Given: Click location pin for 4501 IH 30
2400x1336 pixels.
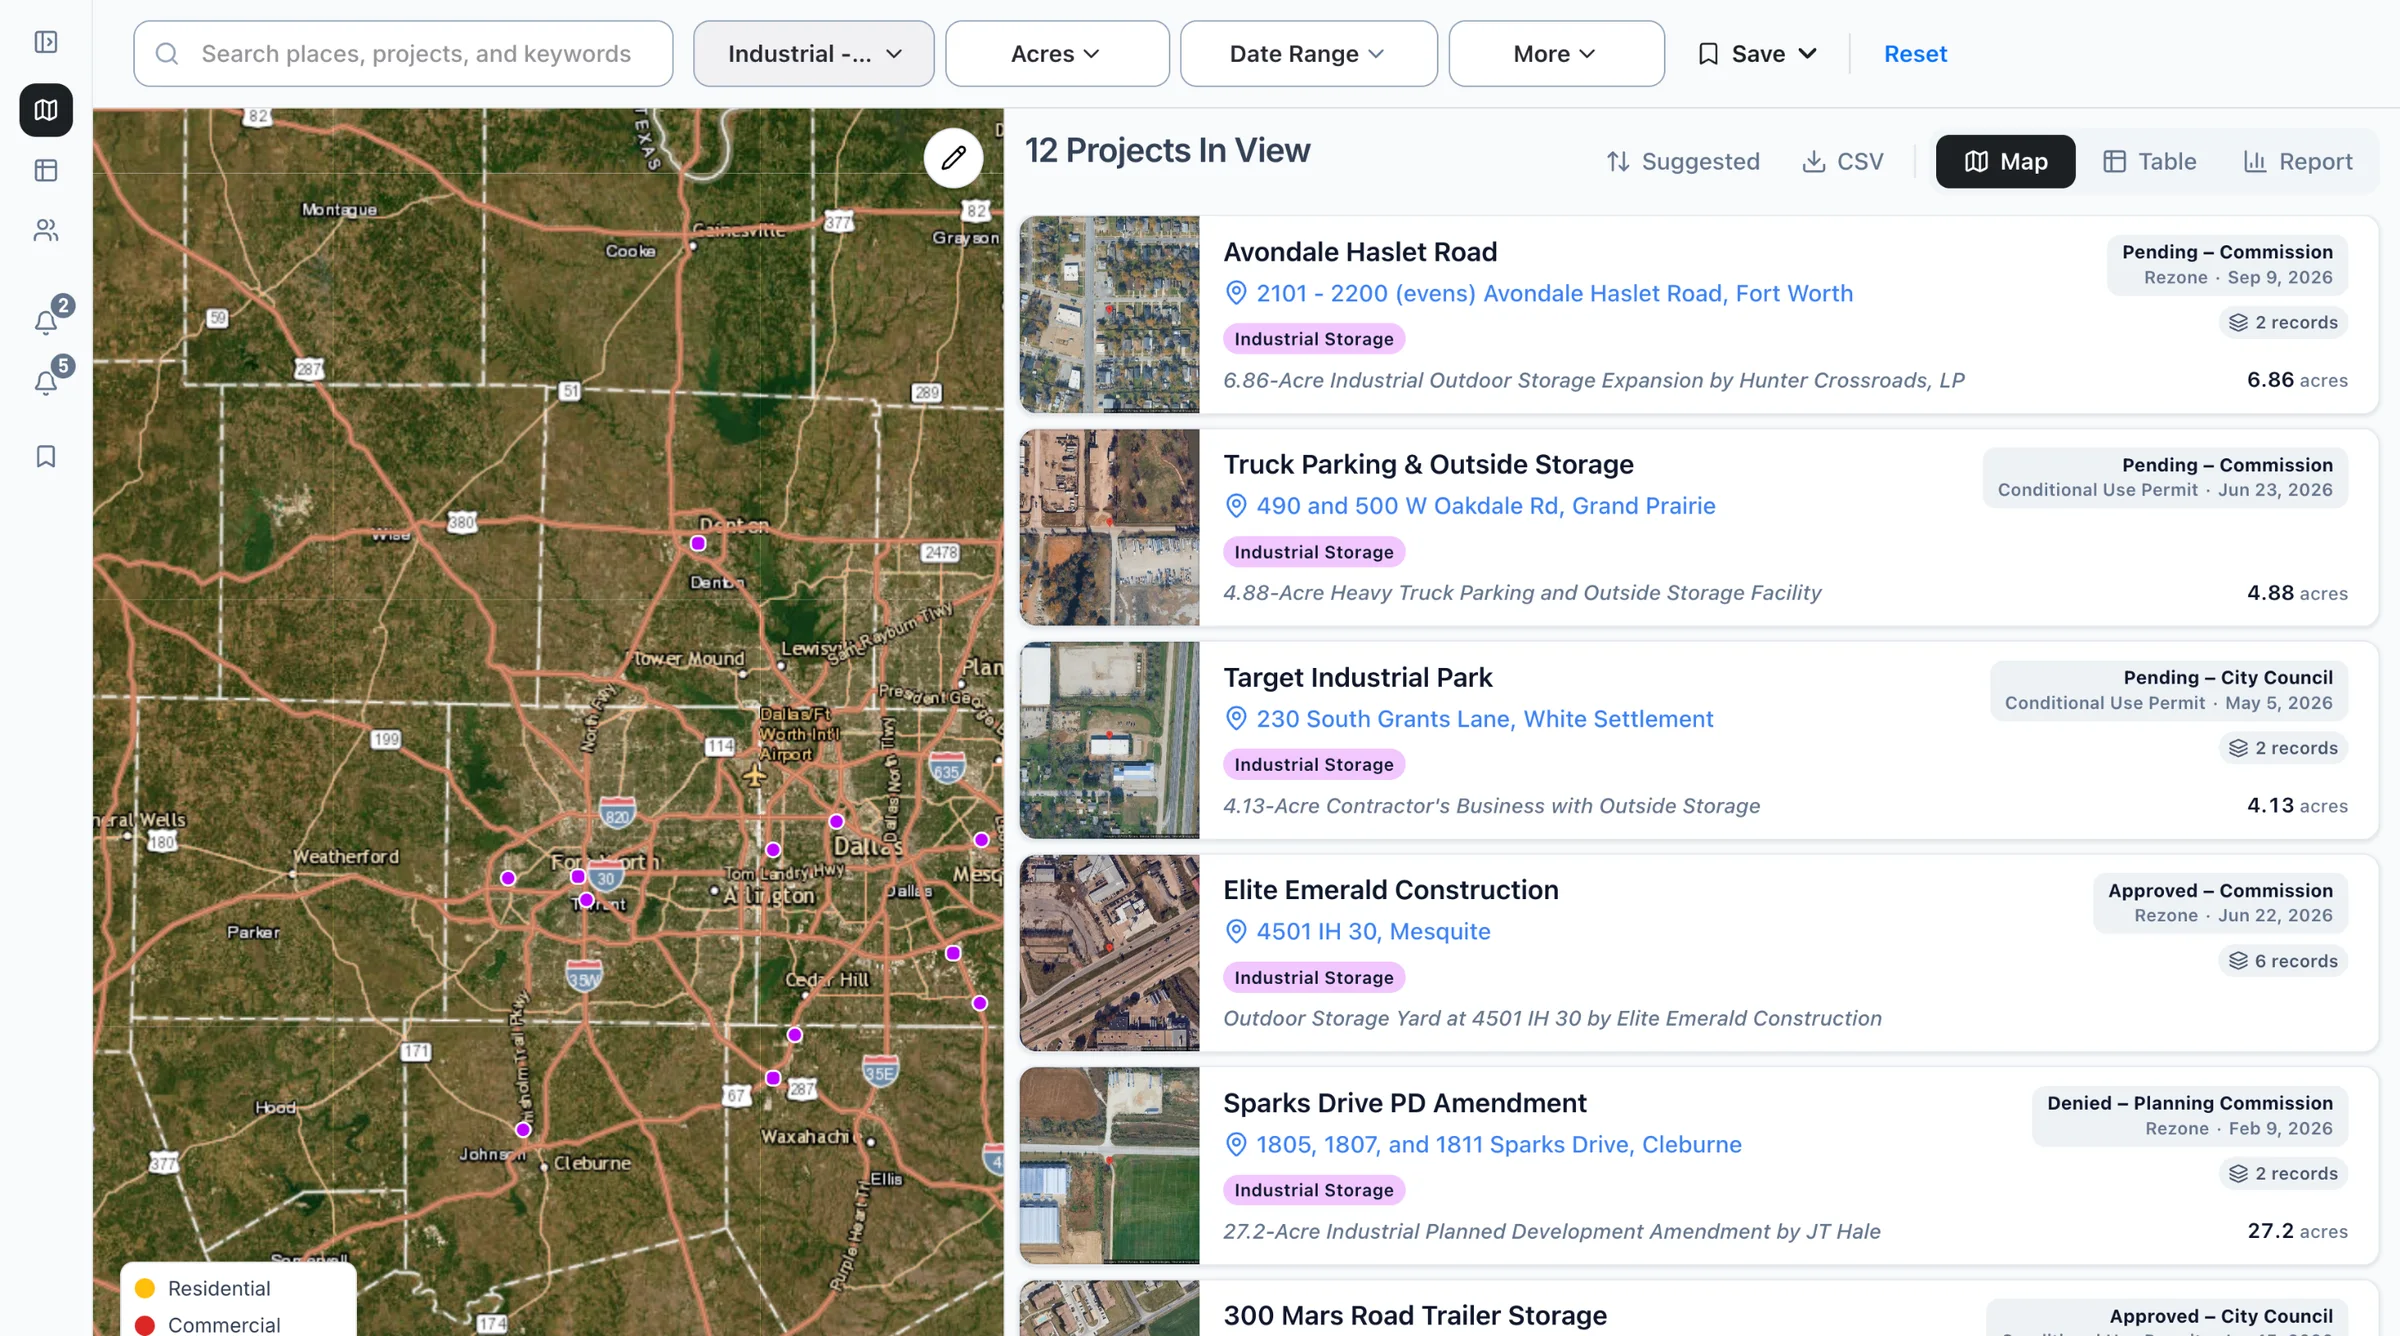Looking at the screenshot, I should point(1236,931).
